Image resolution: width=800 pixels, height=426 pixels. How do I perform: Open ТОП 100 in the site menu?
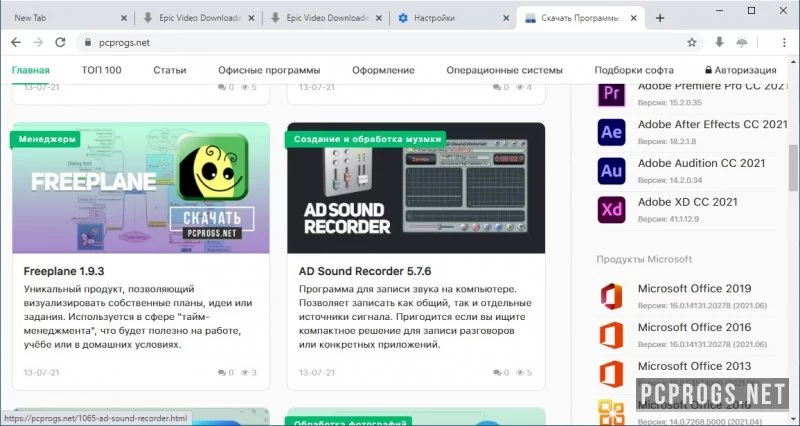(102, 70)
